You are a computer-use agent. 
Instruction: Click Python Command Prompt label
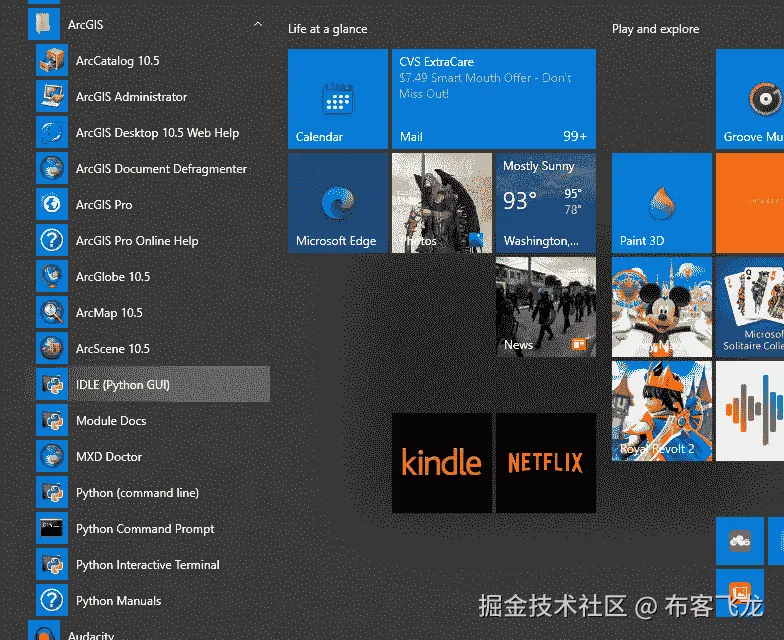click(145, 529)
